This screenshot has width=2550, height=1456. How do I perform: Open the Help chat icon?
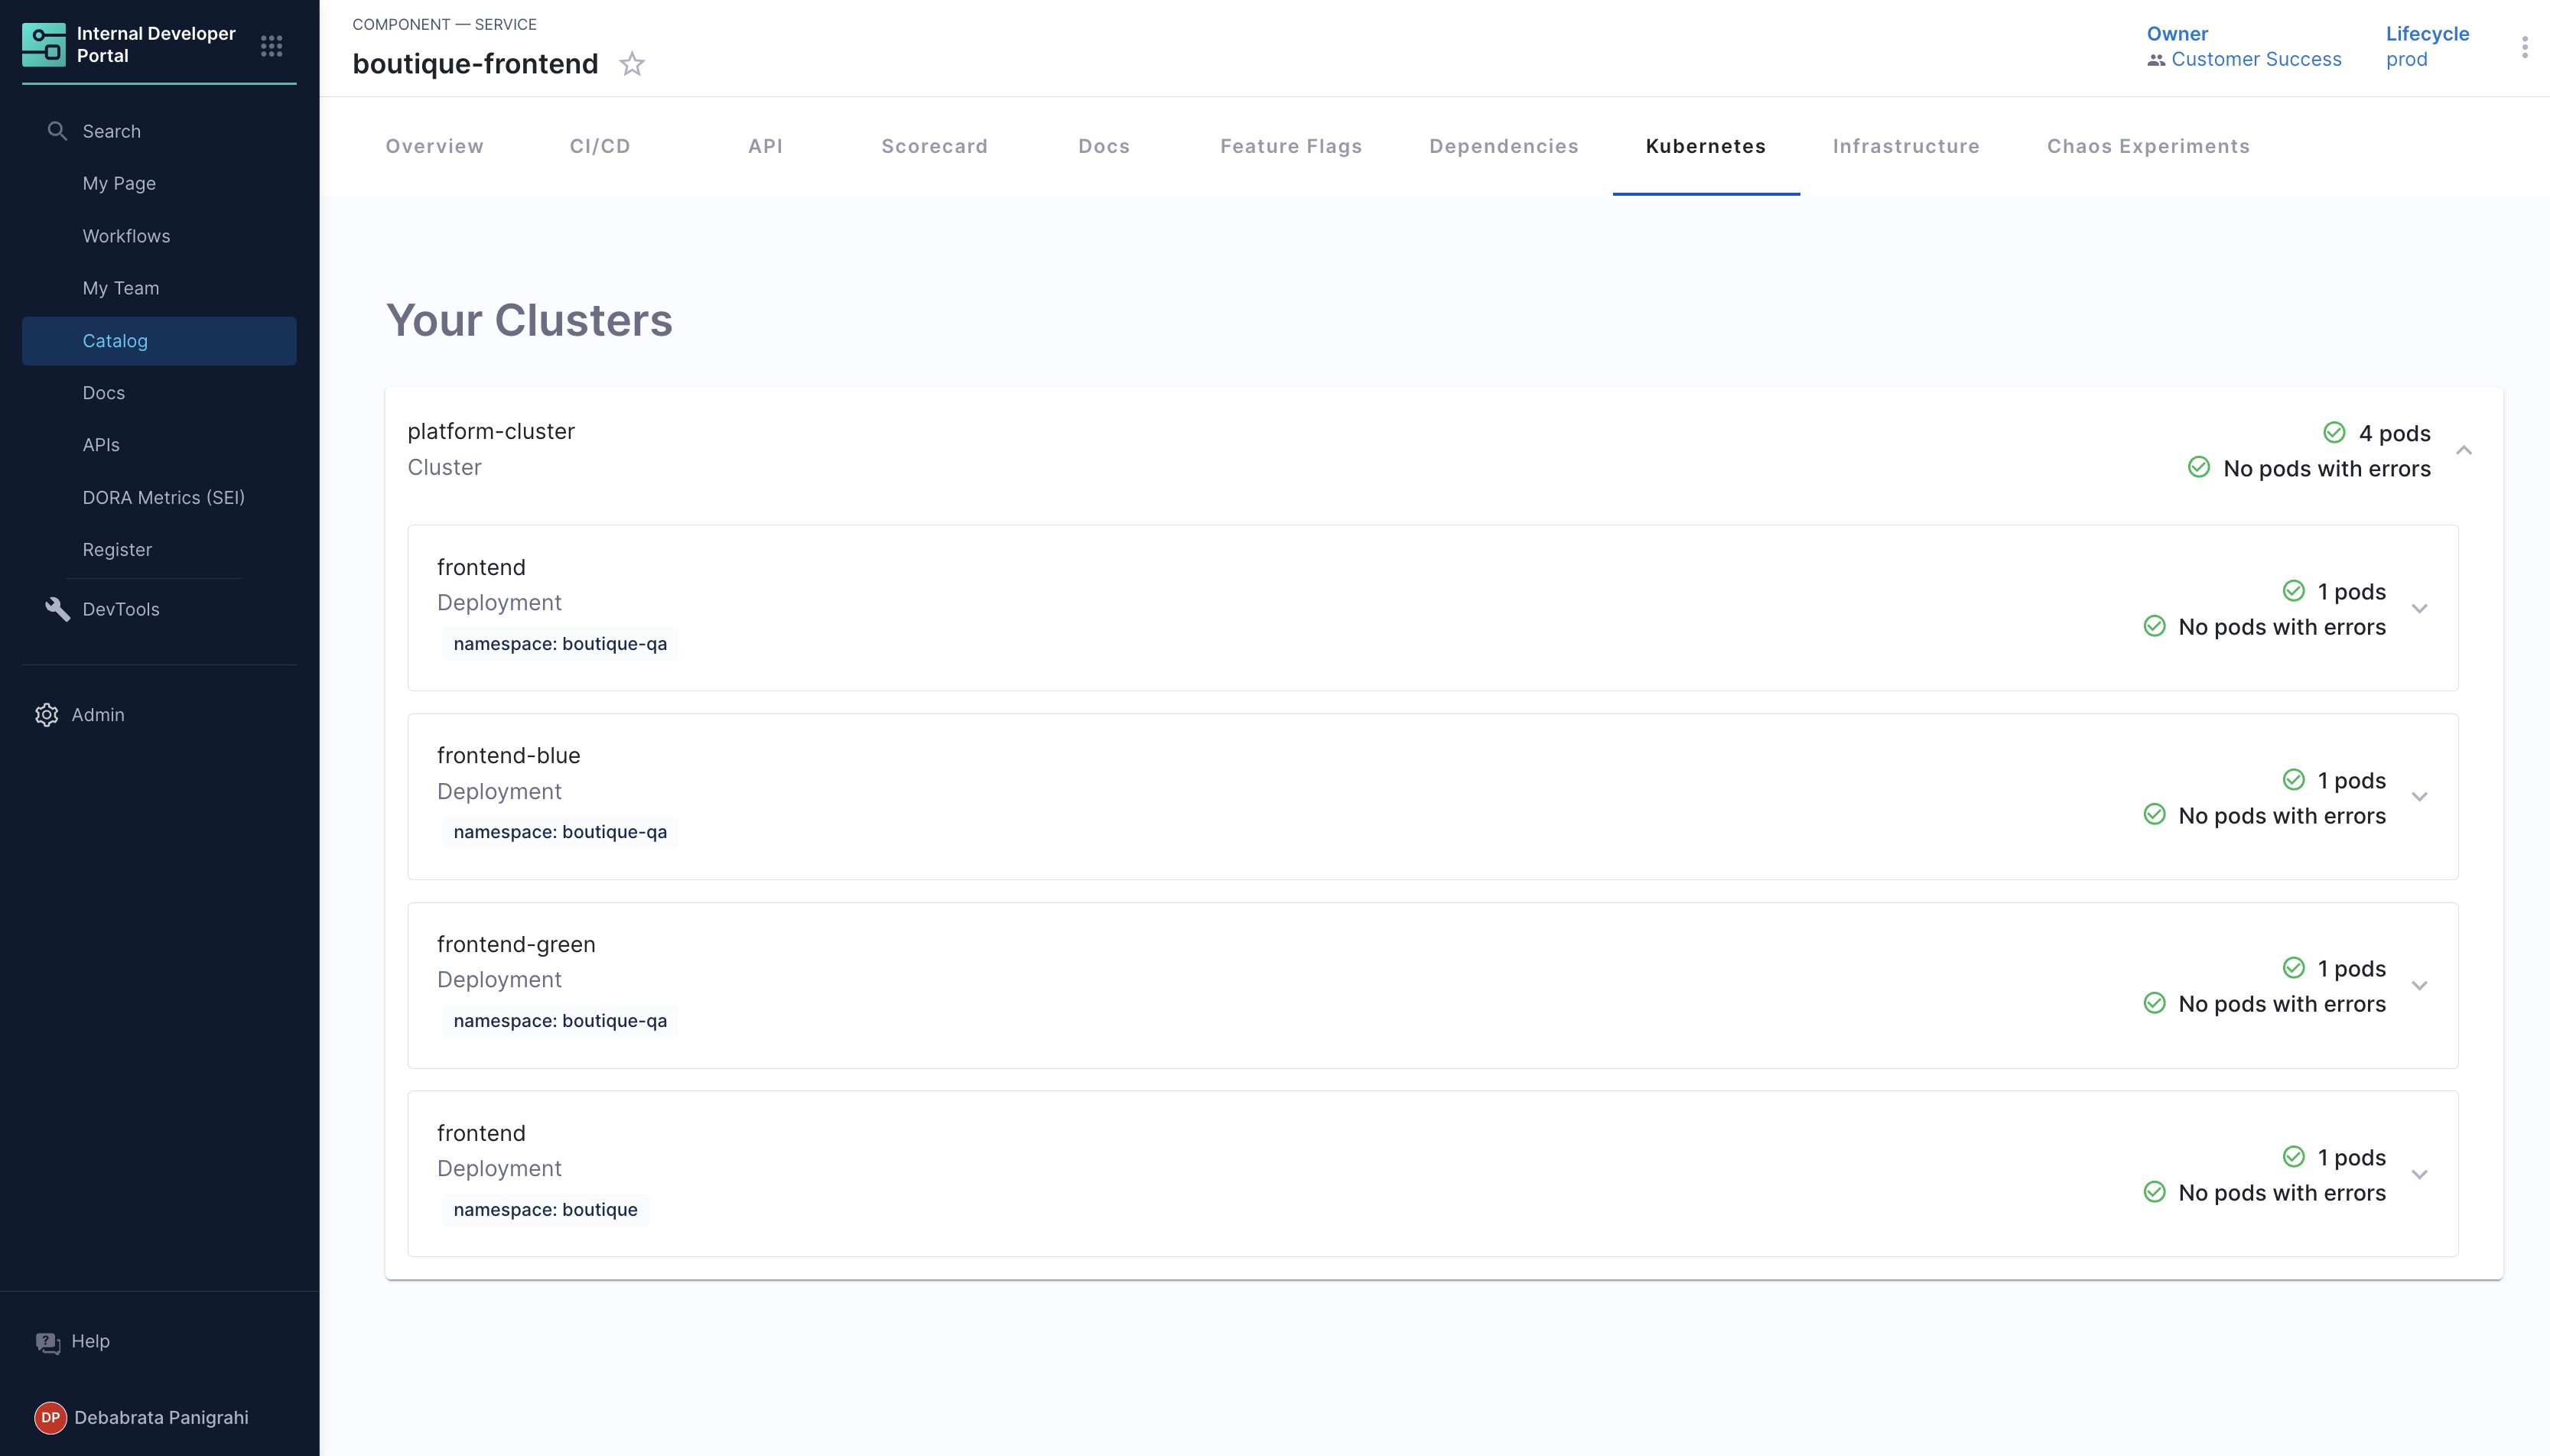(48, 1342)
